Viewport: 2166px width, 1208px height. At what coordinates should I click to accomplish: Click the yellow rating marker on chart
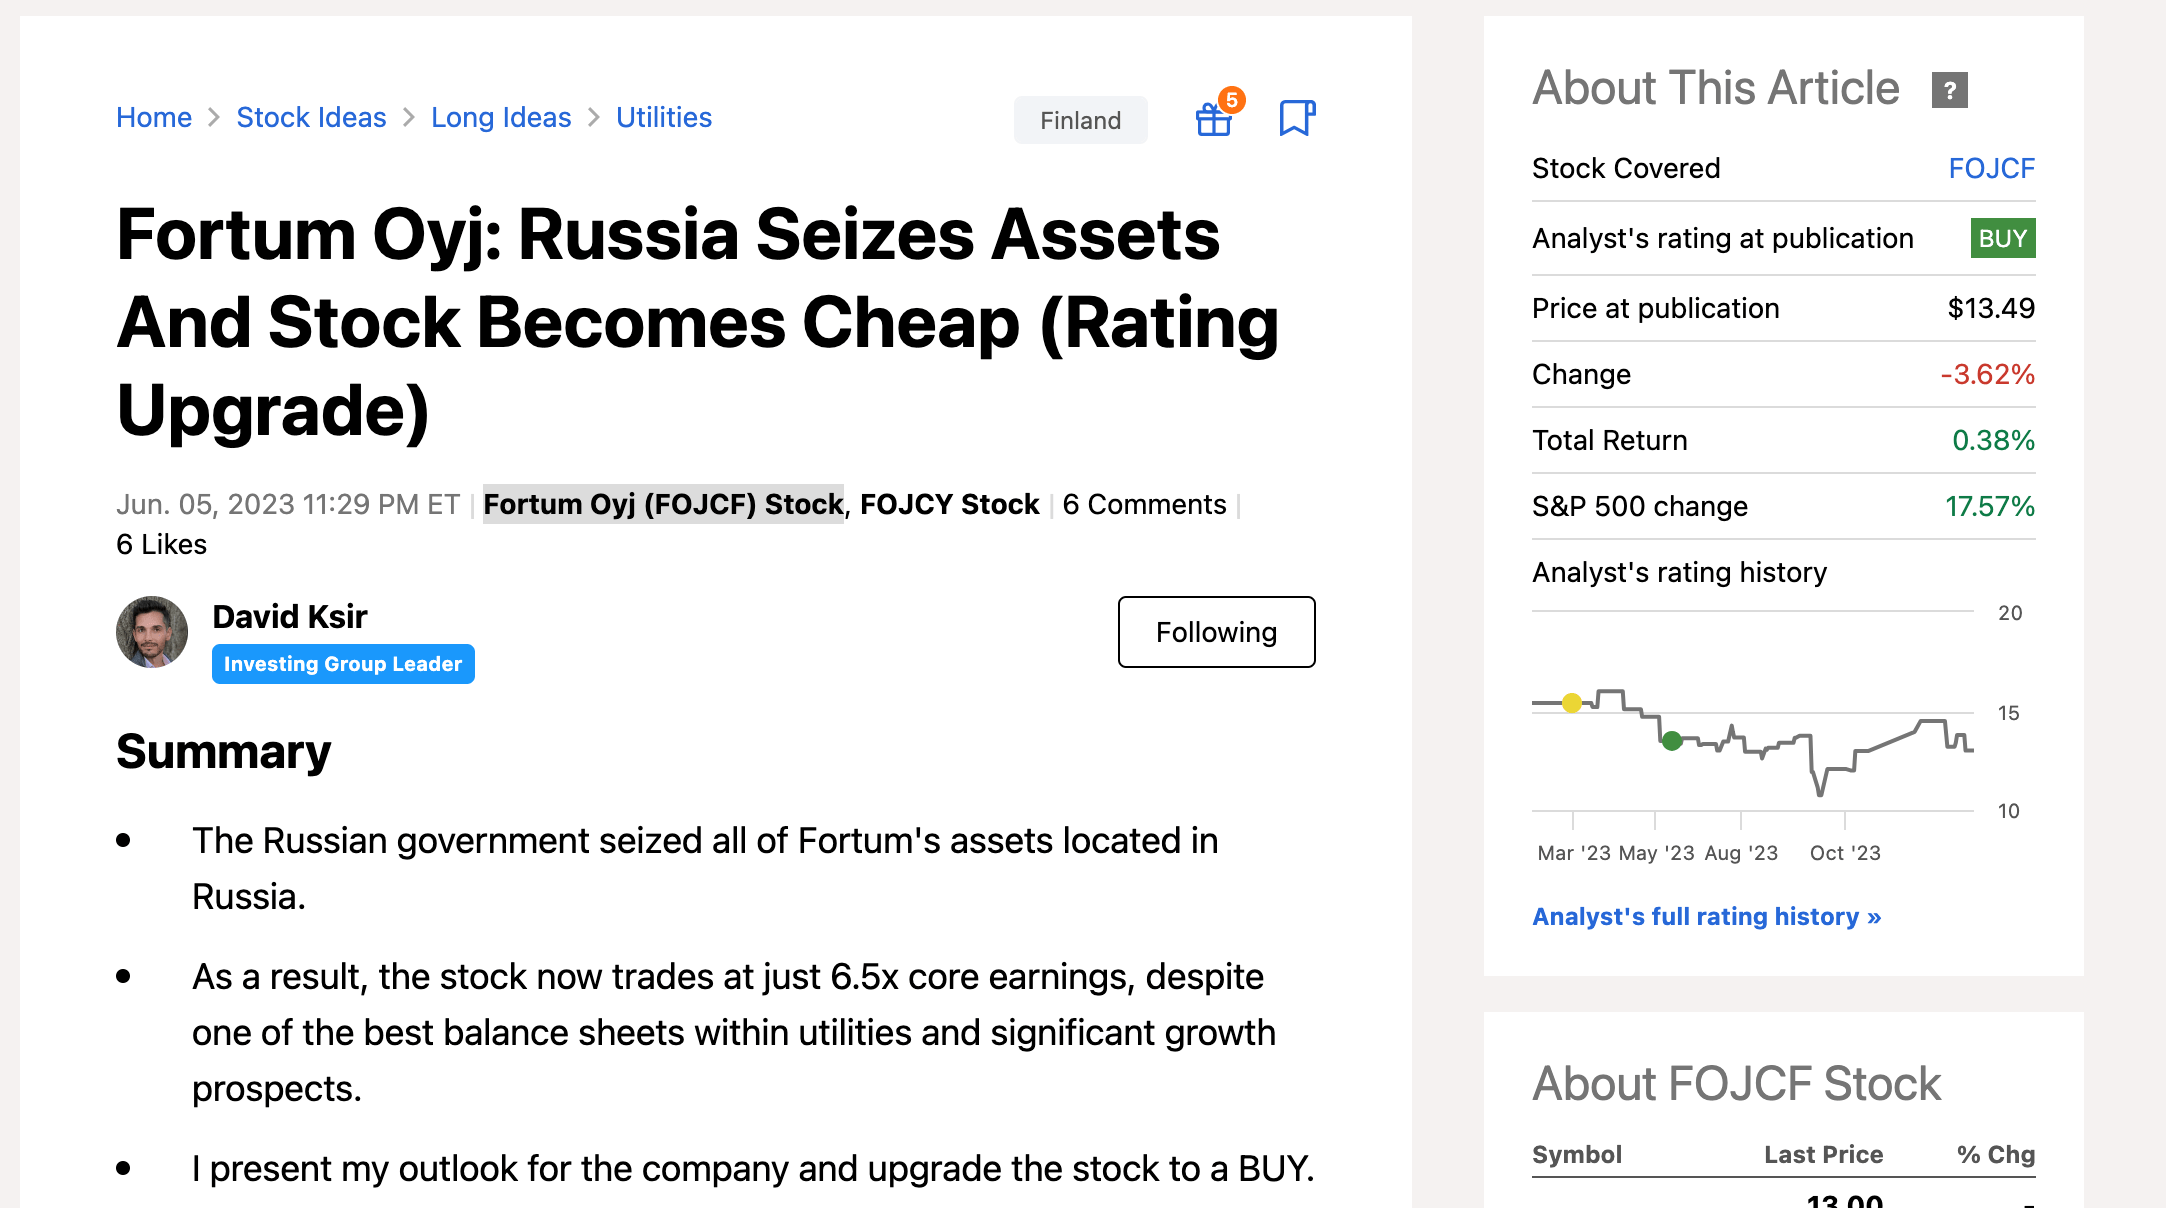[x=1572, y=703]
